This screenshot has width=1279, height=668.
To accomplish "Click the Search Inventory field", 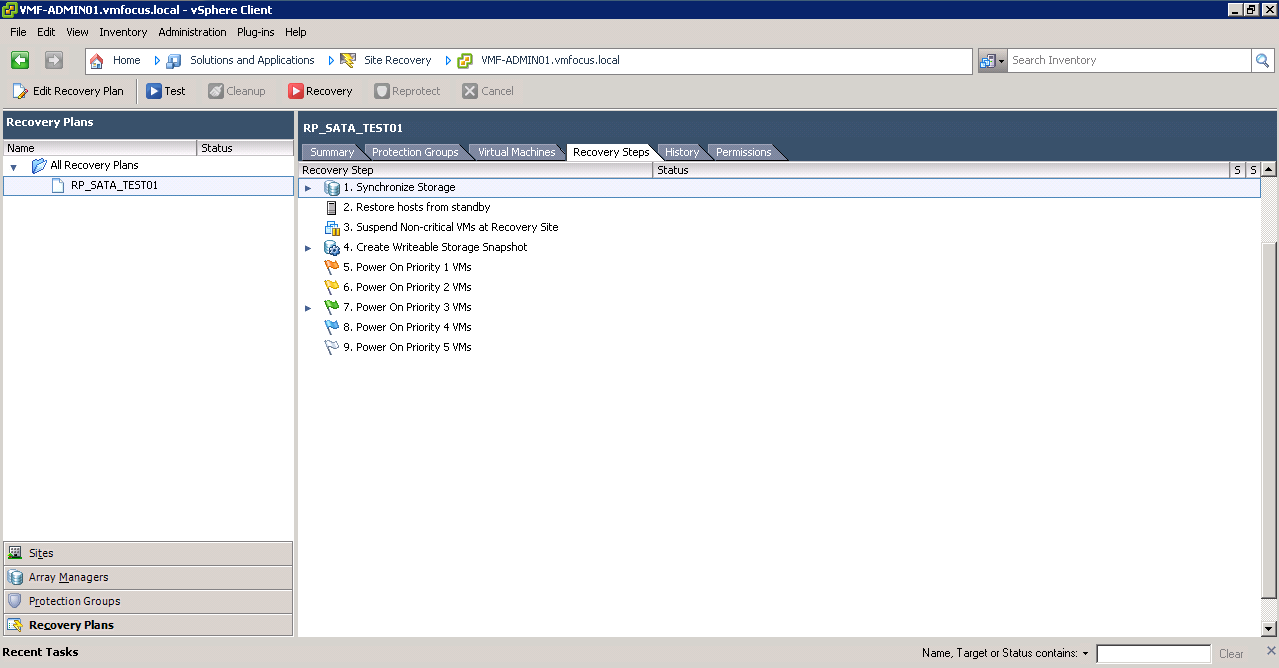I will [1128, 61].
